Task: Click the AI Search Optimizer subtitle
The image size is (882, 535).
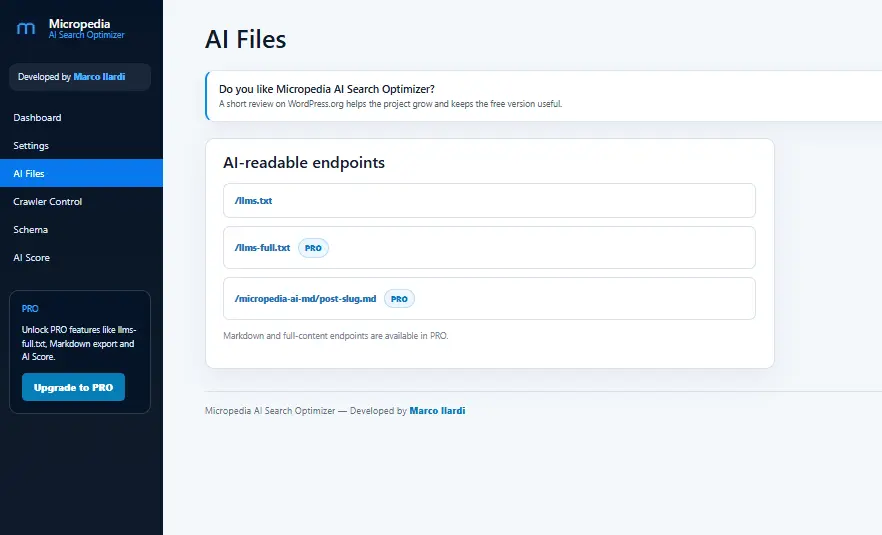Action: point(87,35)
